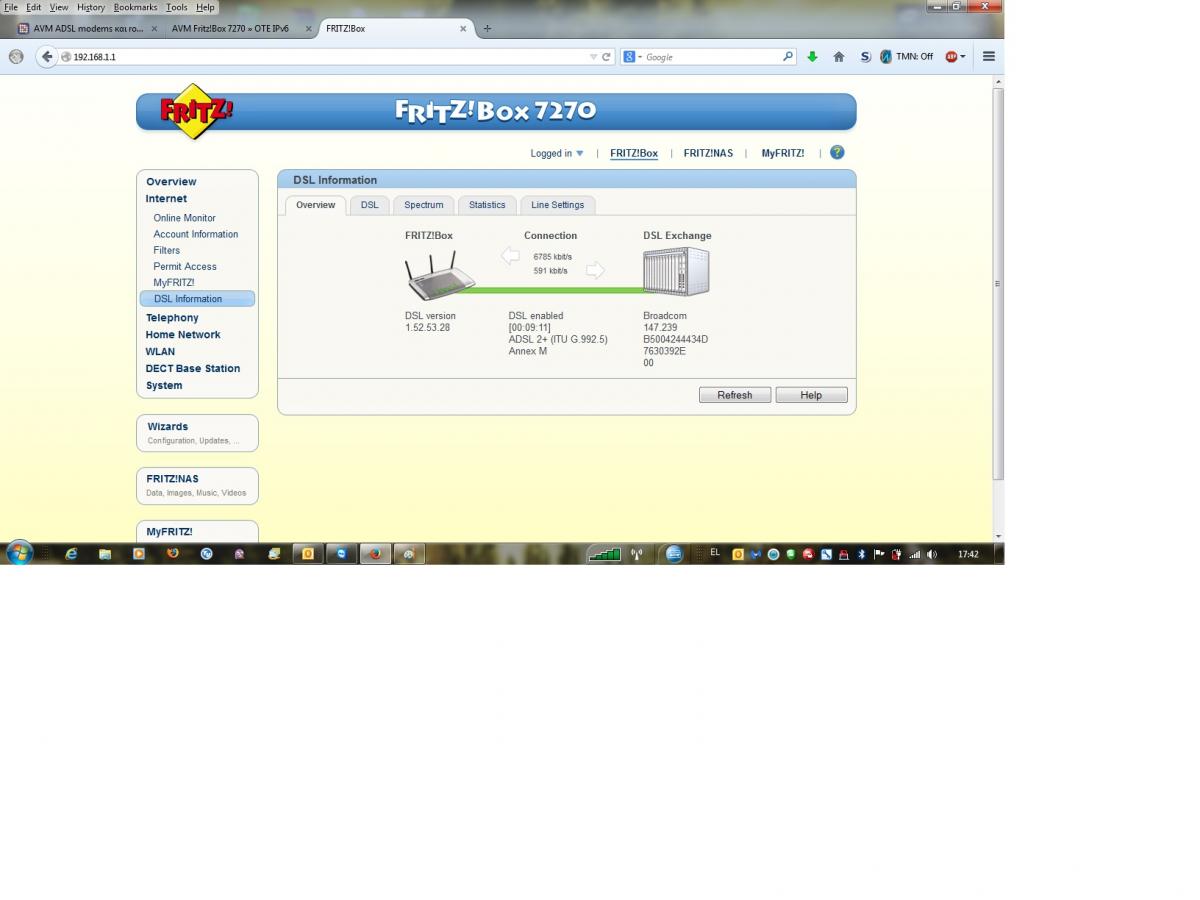Image resolution: width=1200 pixels, height=900 pixels.
Task: Open the URL bar history dropdown arrow
Action: tap(593, 57)
